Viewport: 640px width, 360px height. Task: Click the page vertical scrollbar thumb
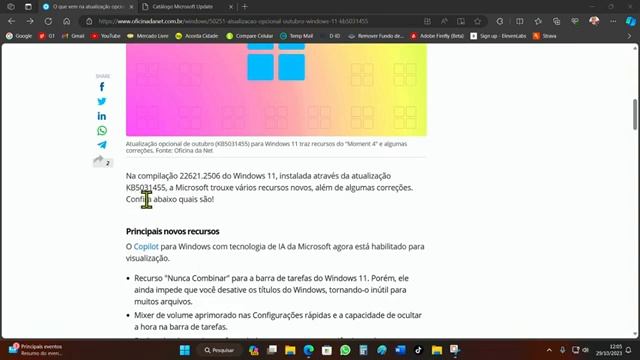[635, 114]
